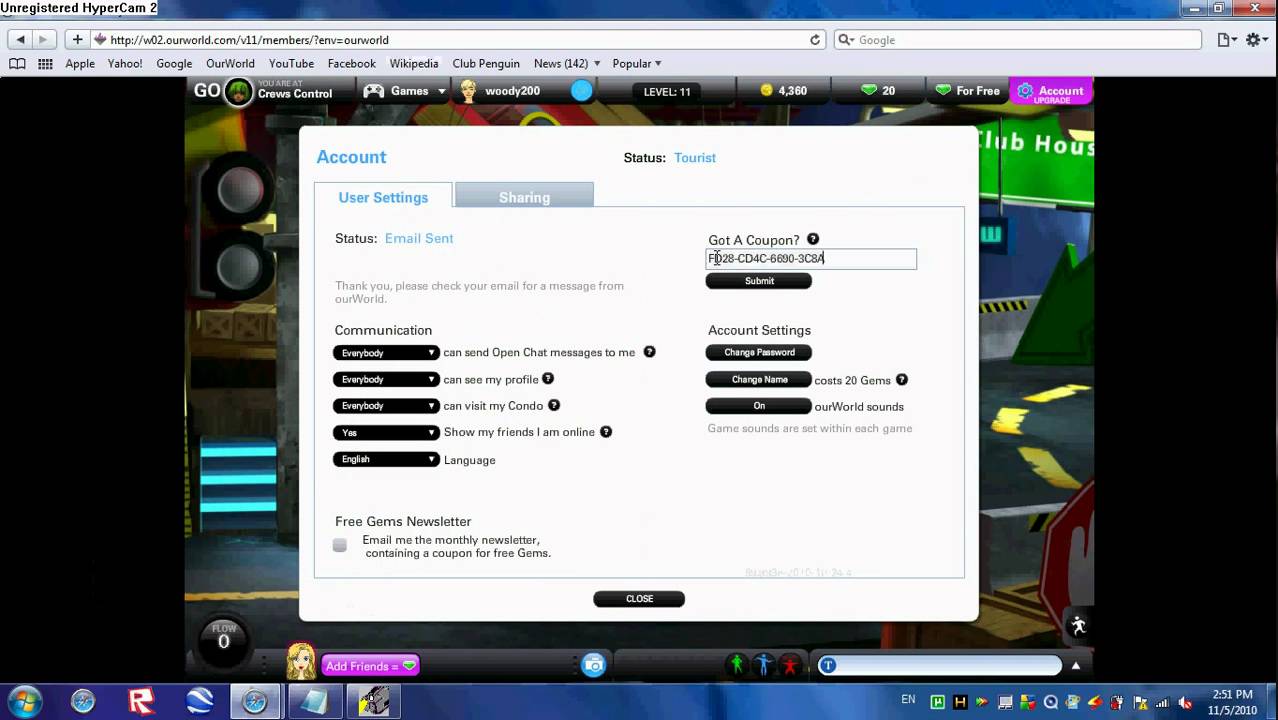
Task: Click the blonde avatar in friends bar
Action: click(x=300, y=662)
